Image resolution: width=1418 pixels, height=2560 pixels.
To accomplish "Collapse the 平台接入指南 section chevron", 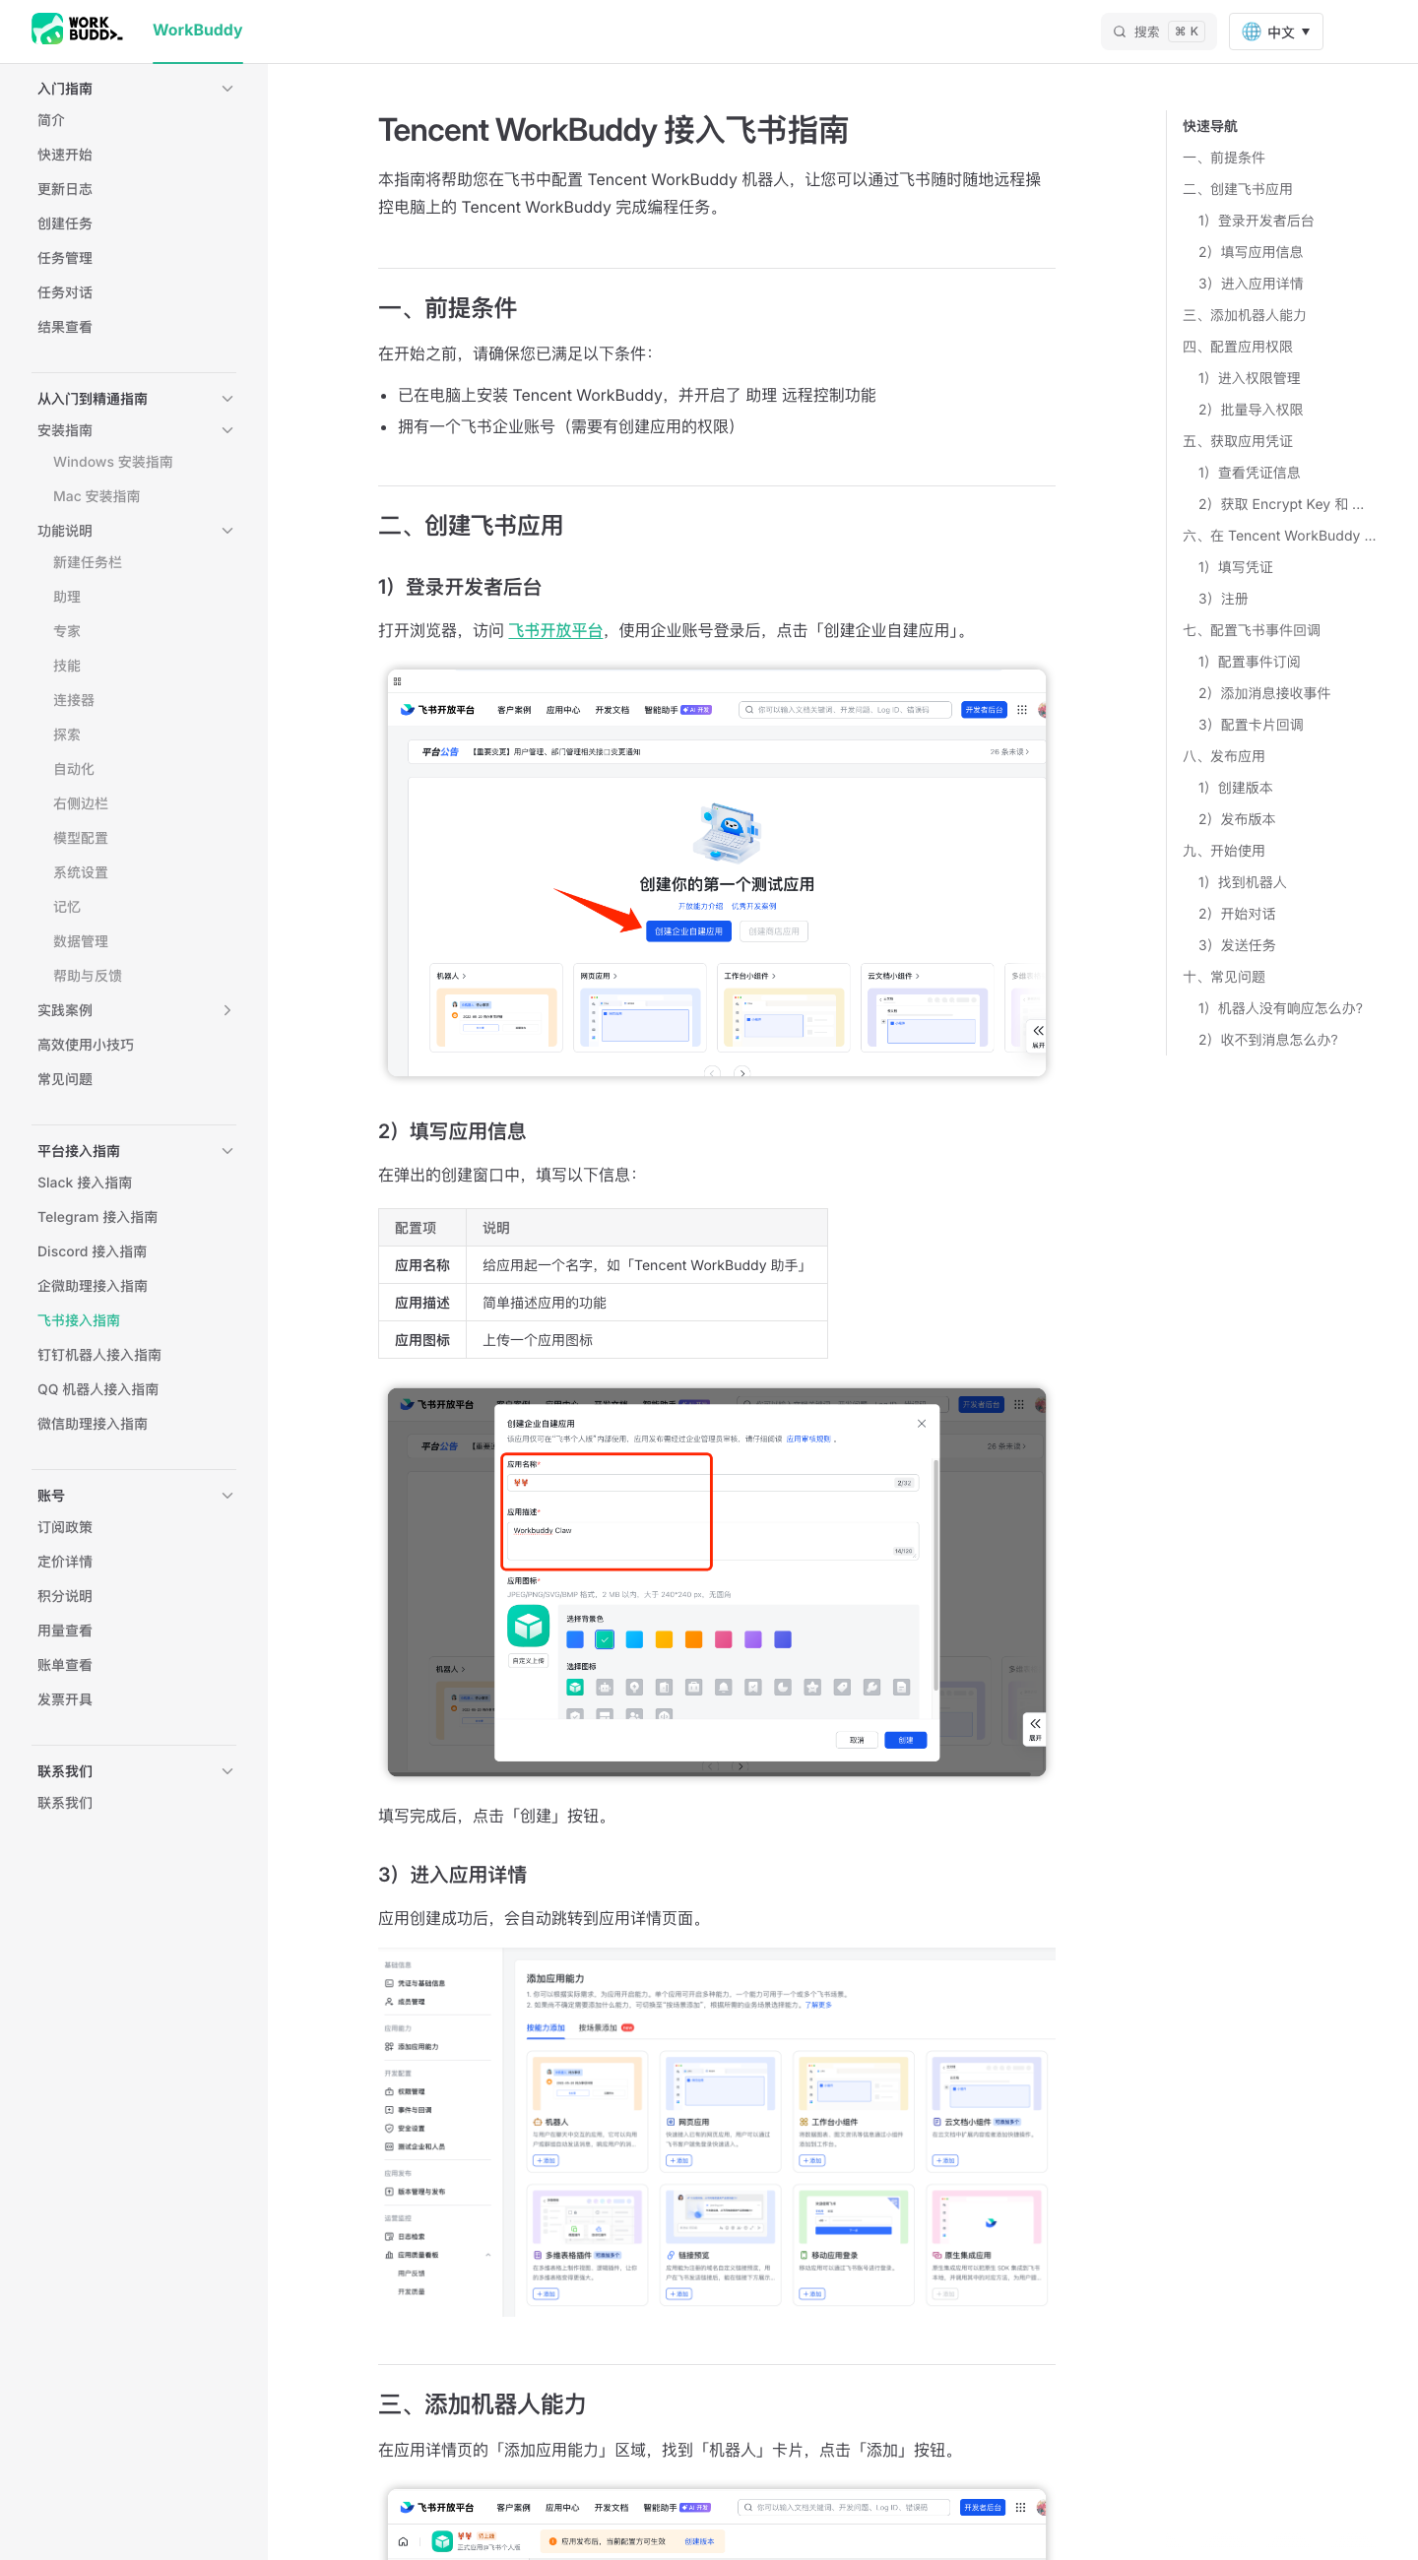I will point(227,1151).
